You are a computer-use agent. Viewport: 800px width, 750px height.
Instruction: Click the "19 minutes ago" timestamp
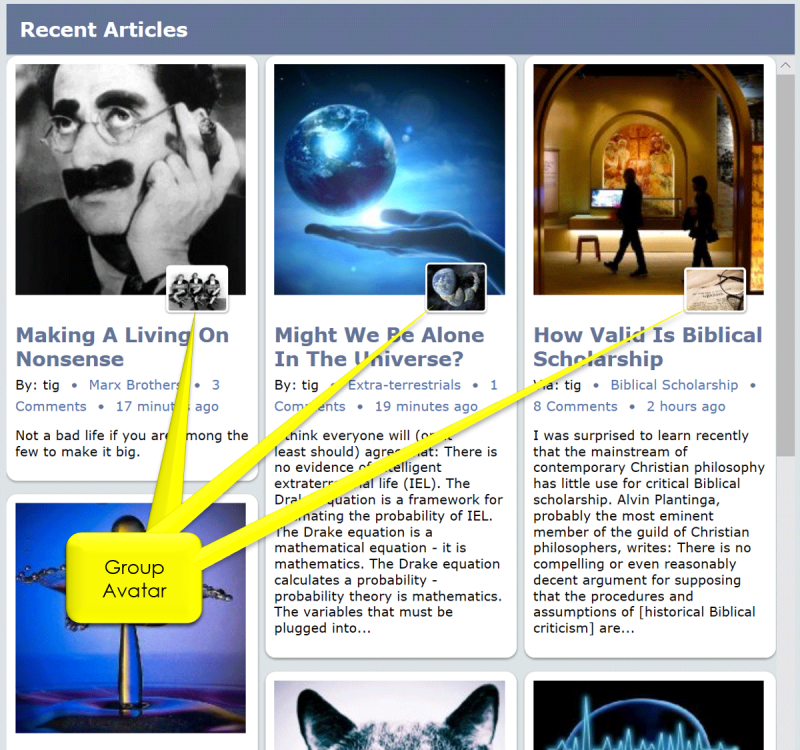426,407
